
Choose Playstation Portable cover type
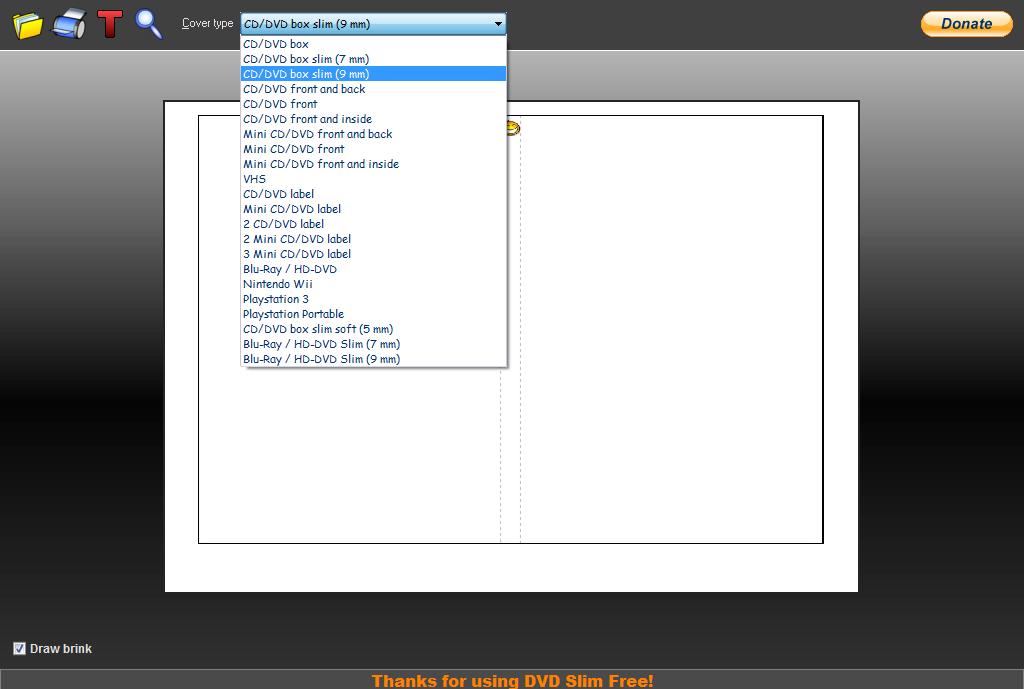click(293, 313)
